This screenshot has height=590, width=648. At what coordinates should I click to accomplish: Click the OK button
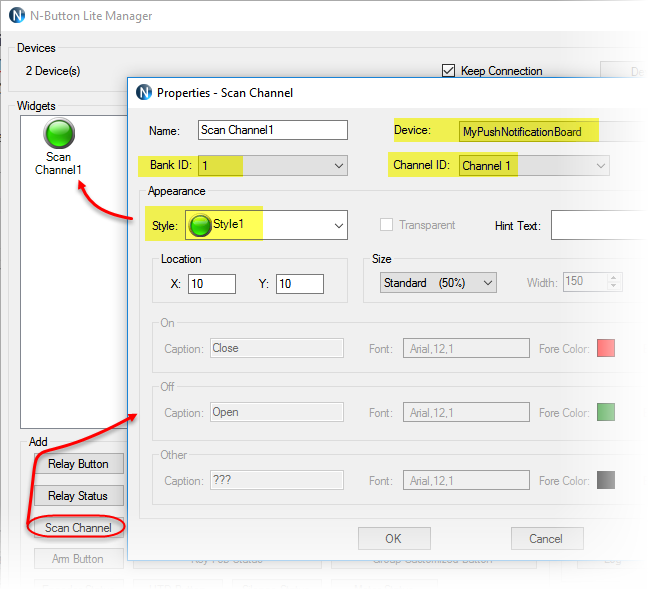(x=394, y=538)
